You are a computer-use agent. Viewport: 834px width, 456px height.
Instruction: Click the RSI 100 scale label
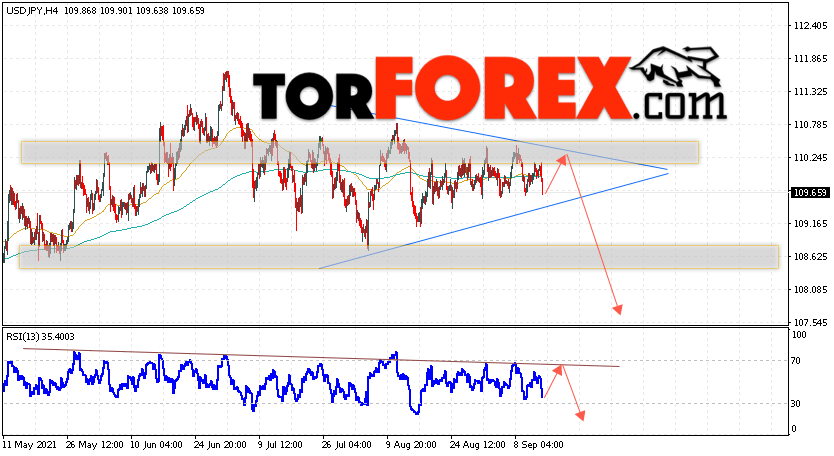[799, 335]
